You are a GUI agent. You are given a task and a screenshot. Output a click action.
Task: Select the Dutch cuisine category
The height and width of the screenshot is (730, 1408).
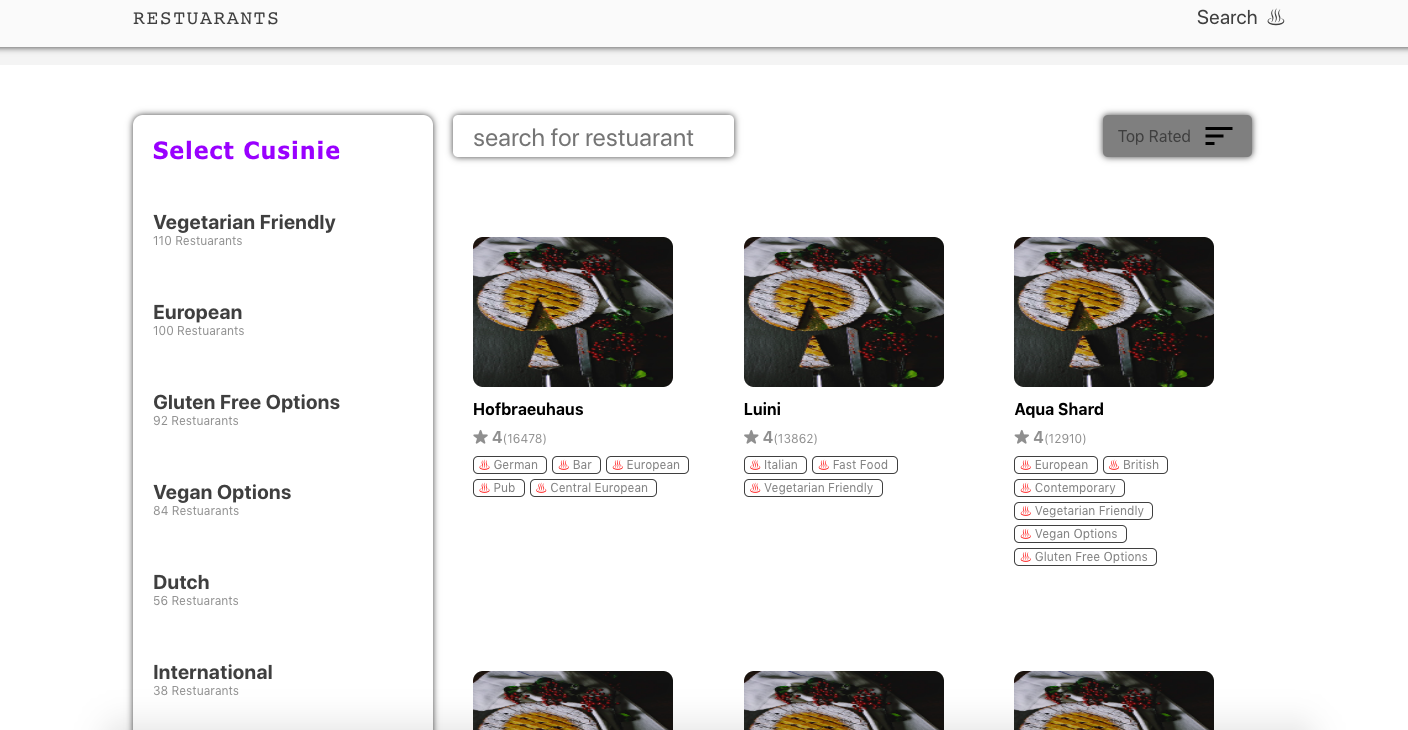click(181, 582)
